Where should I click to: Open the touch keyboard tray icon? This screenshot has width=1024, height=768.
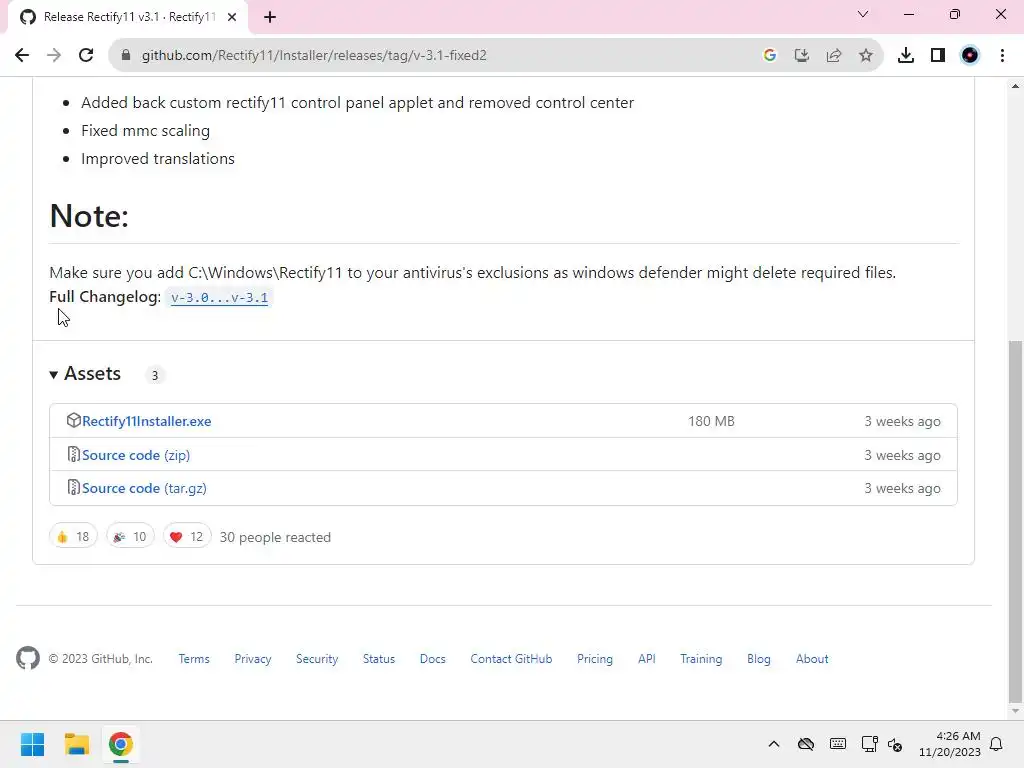pos(838,744)
